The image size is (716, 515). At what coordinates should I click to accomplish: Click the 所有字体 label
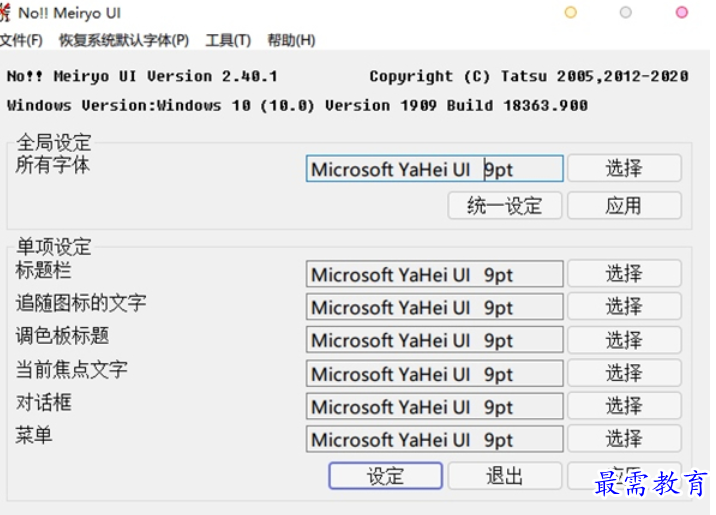click(53, 165)
